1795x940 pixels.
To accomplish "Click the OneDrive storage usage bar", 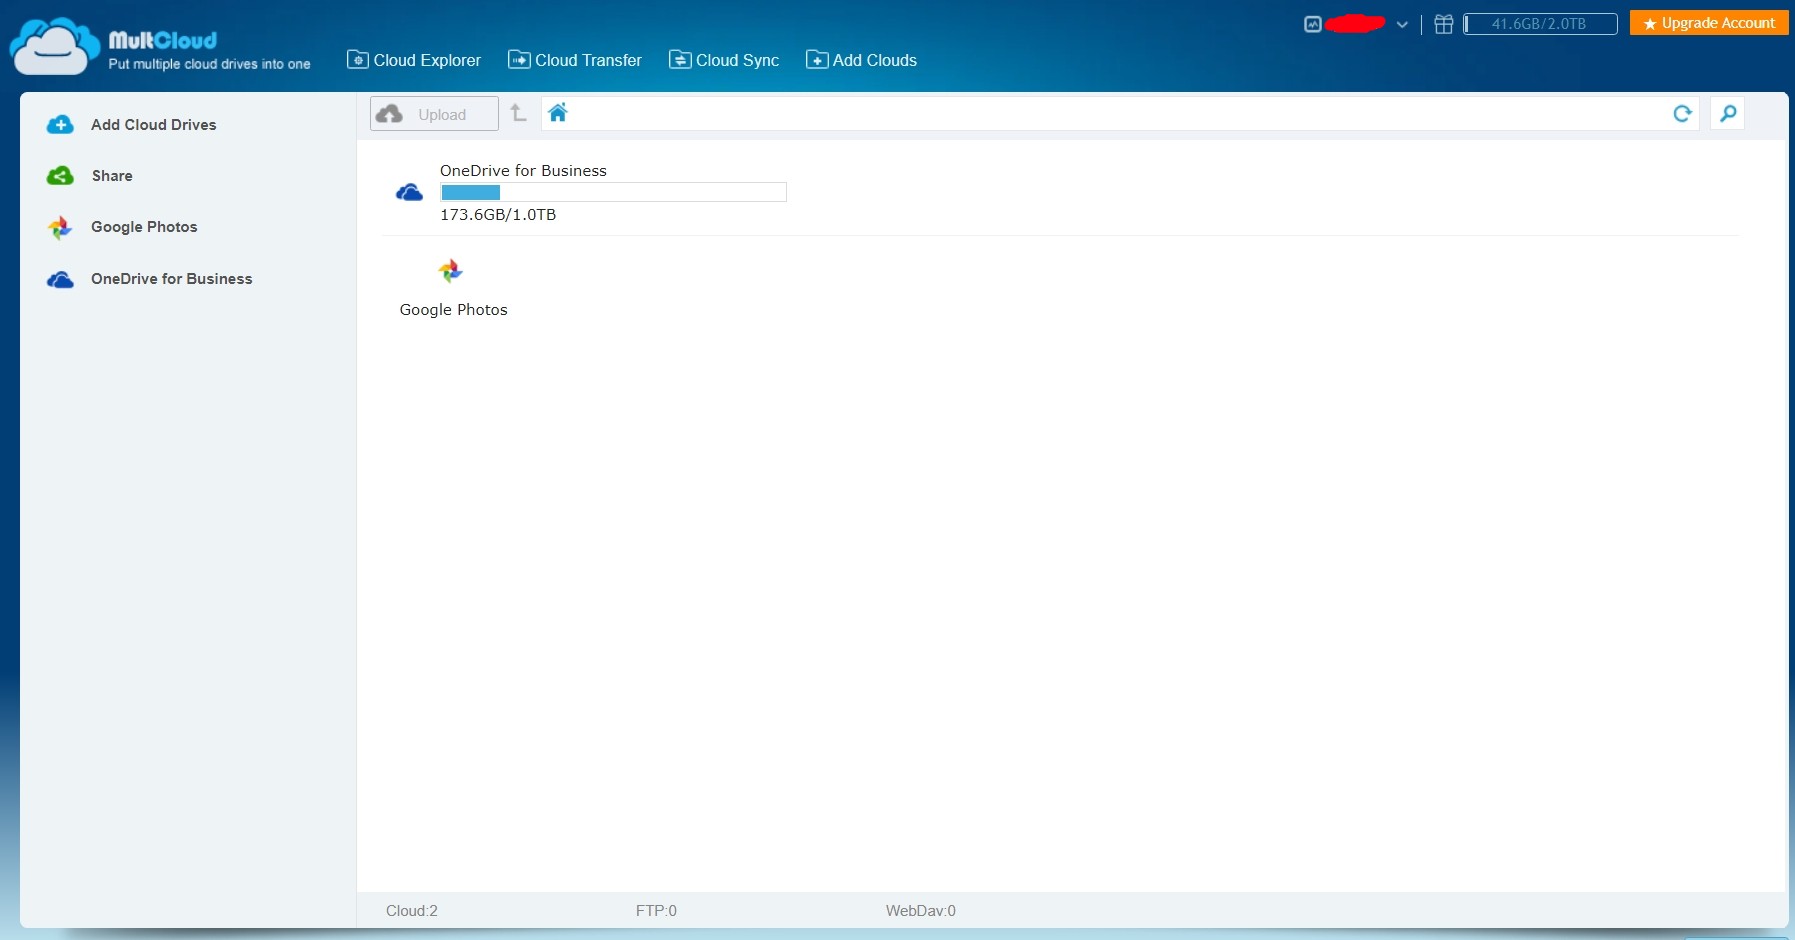I will (613, 192).
